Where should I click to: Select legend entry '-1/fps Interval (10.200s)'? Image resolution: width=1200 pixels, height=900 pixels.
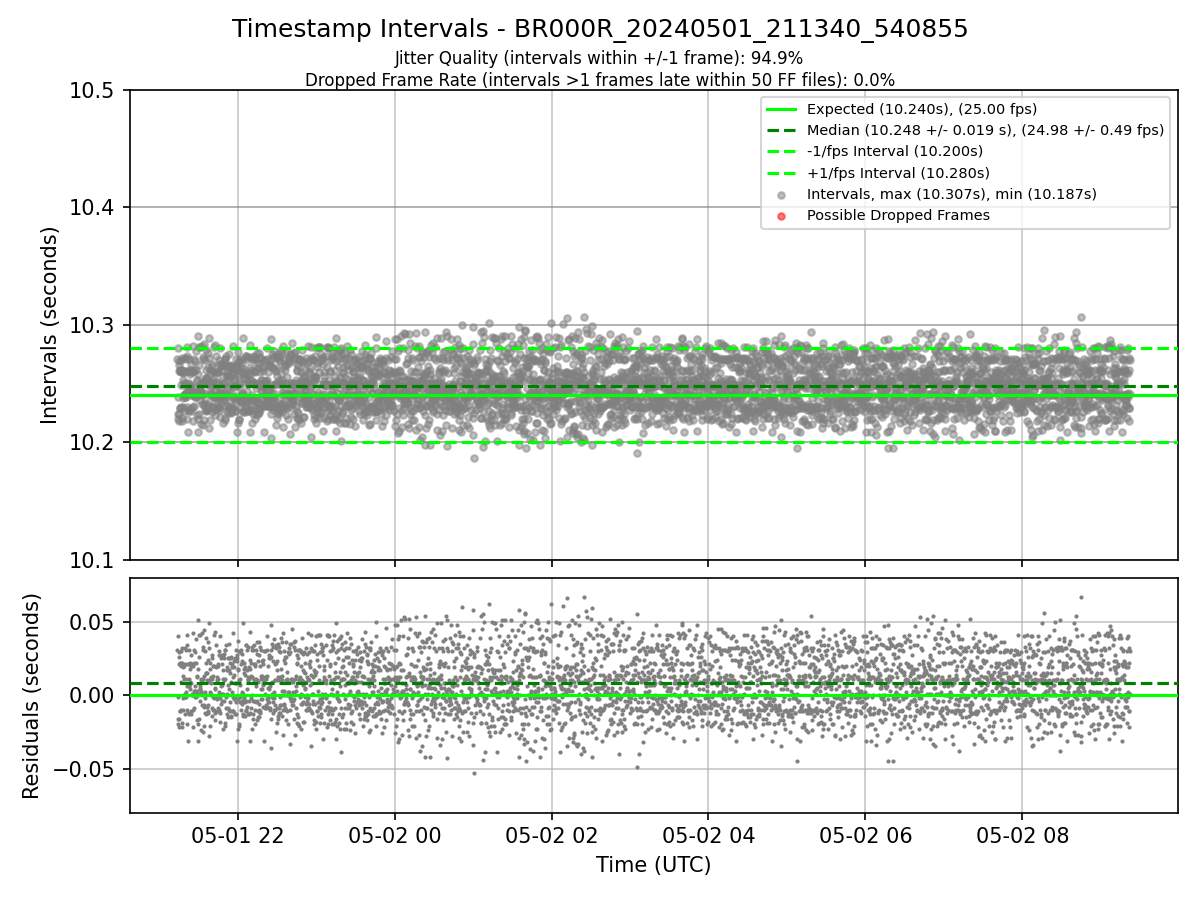(x=894, y=151)
